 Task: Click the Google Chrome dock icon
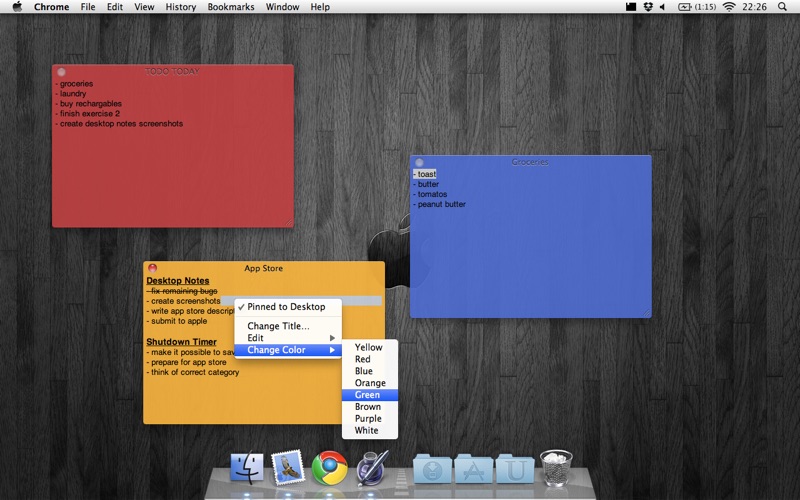click(x=329, y=467)
